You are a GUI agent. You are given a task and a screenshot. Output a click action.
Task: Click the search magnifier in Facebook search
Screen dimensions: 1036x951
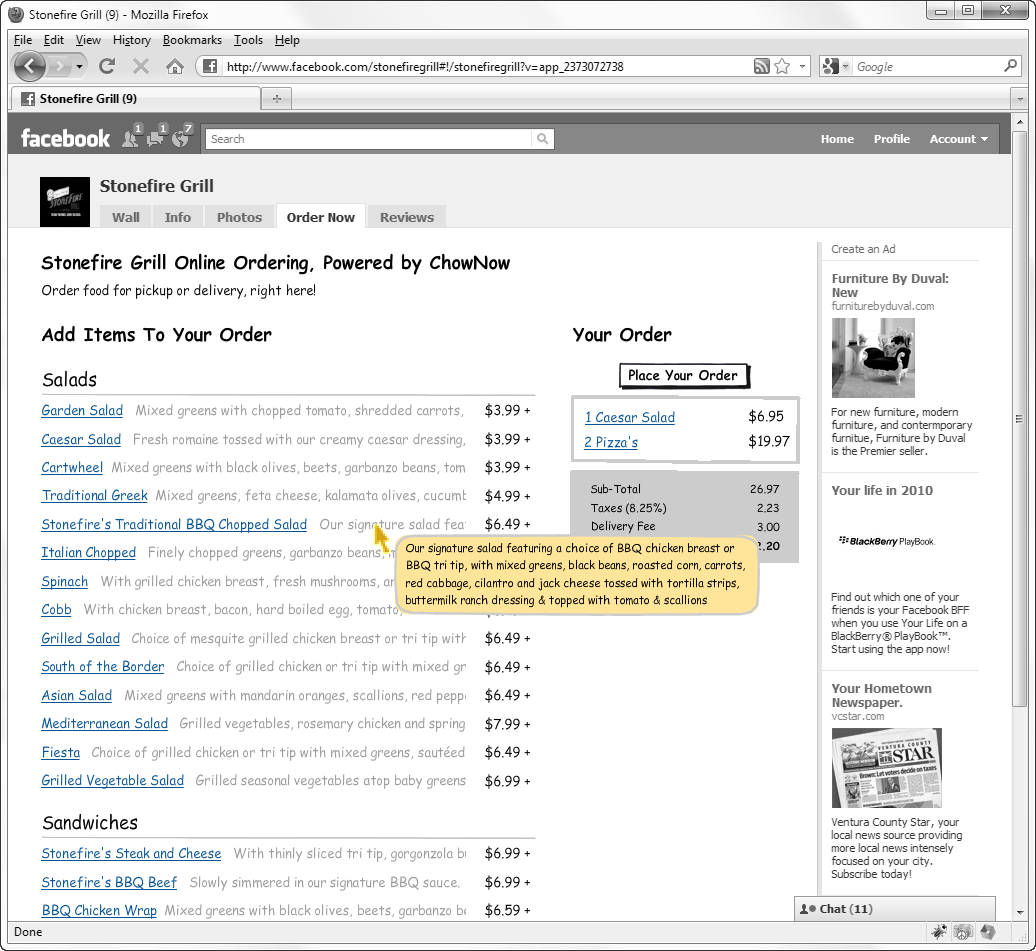(x=542, y=139)
